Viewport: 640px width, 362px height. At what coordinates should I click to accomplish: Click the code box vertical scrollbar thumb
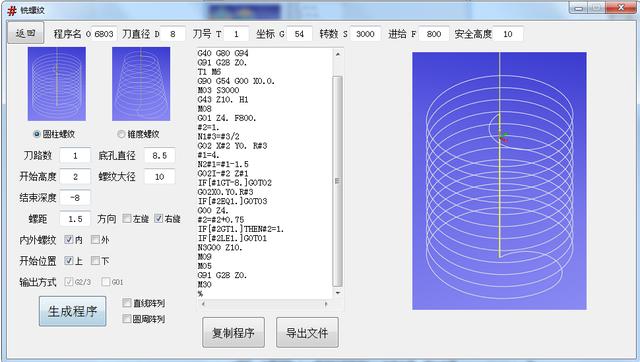pos(338,181)
